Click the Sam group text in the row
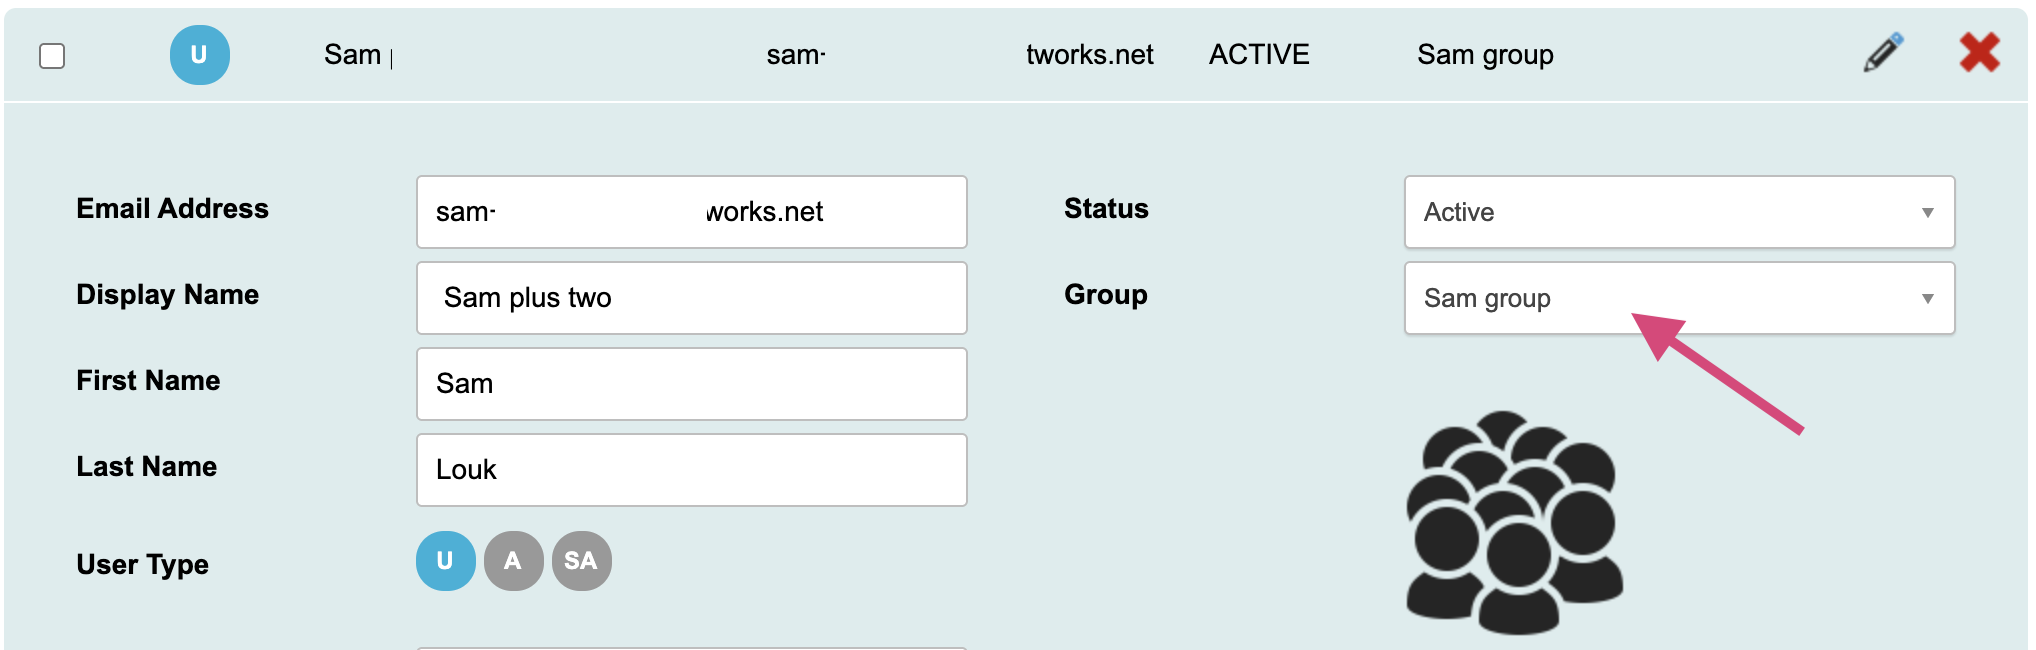2036x650 pixels. (x=1485, y=55)
